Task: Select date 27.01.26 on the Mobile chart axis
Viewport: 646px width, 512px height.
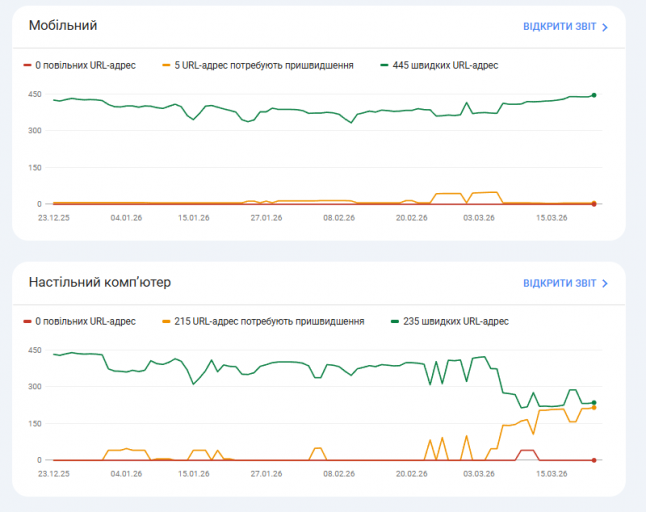Action: pyautogui.click(x=267, y=217)
